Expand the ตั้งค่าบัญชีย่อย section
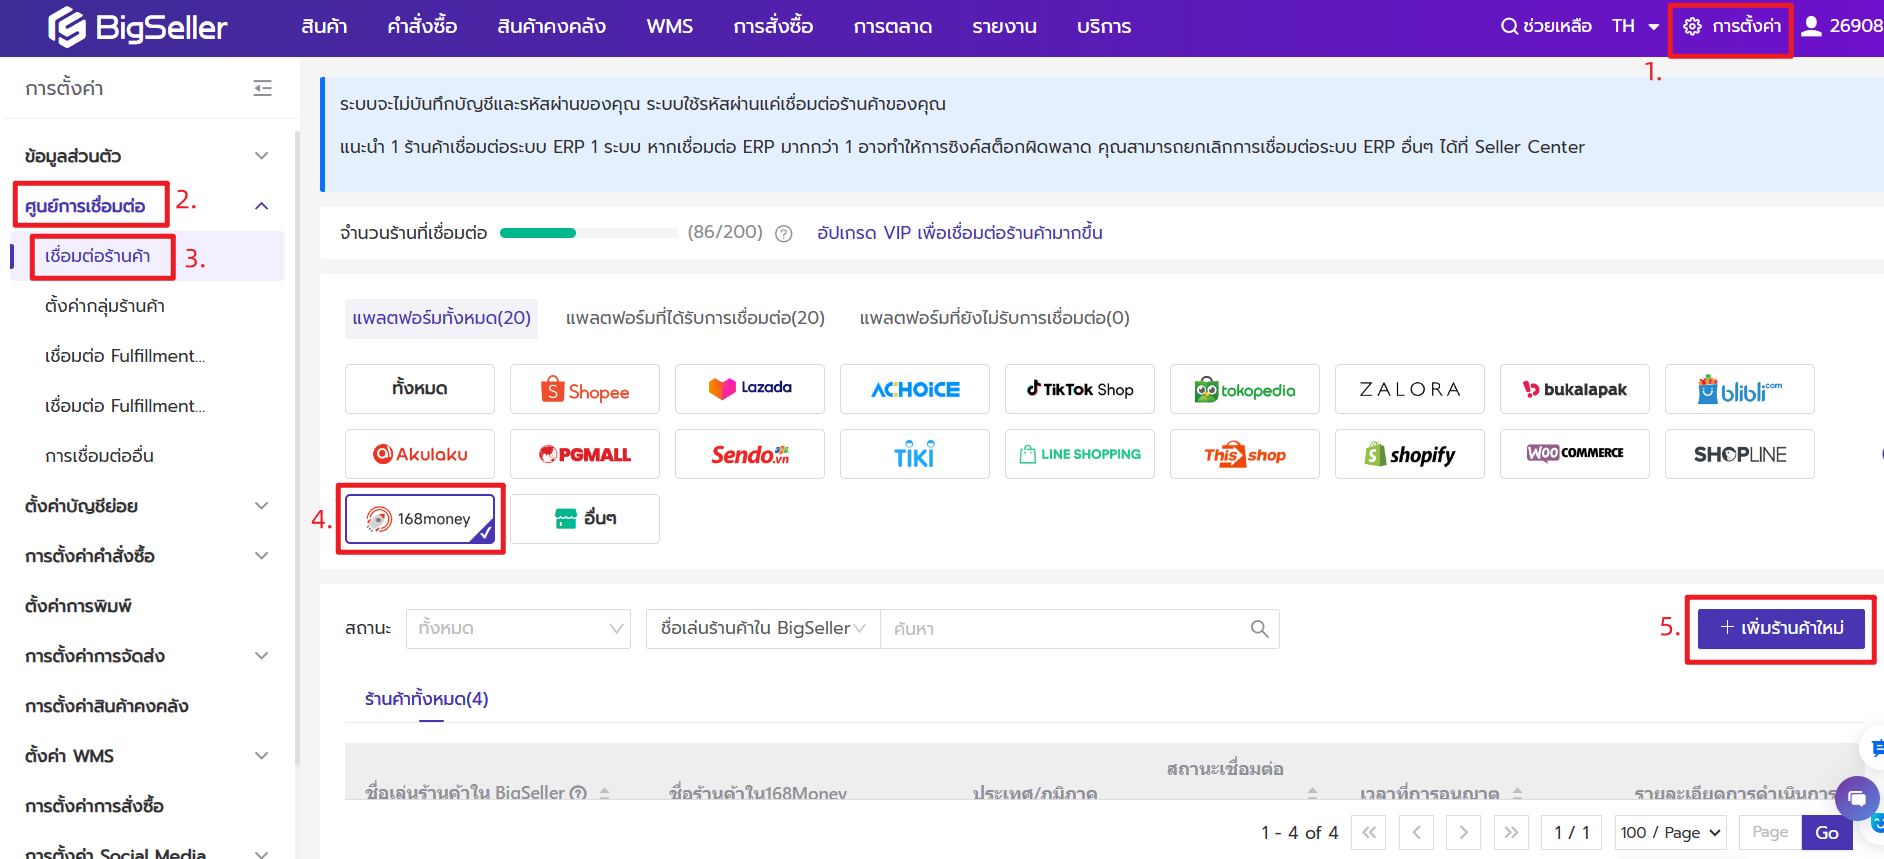This screenshot has width=1884, height=859. [262, 506]
